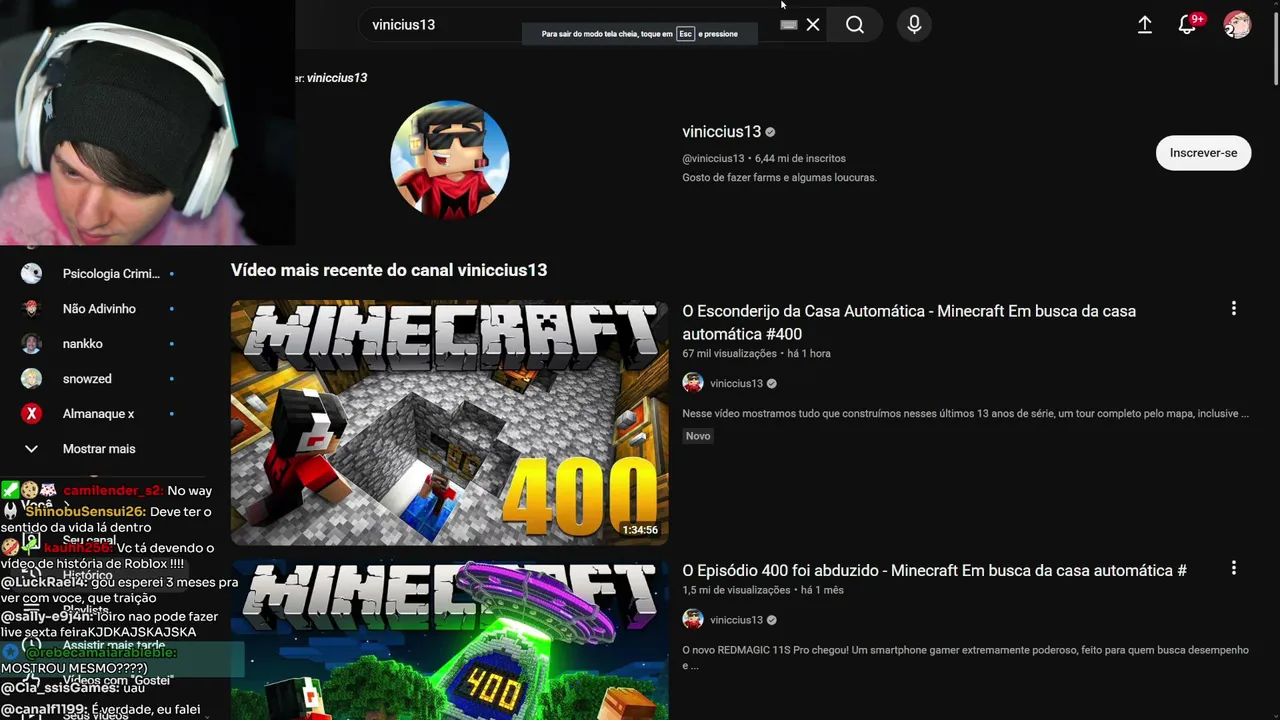Open options menu for 'Episódio 400 foi abduzido' video
Image resolution: width=1280 pixels, height=720 pixels.
click(1234, 567)
